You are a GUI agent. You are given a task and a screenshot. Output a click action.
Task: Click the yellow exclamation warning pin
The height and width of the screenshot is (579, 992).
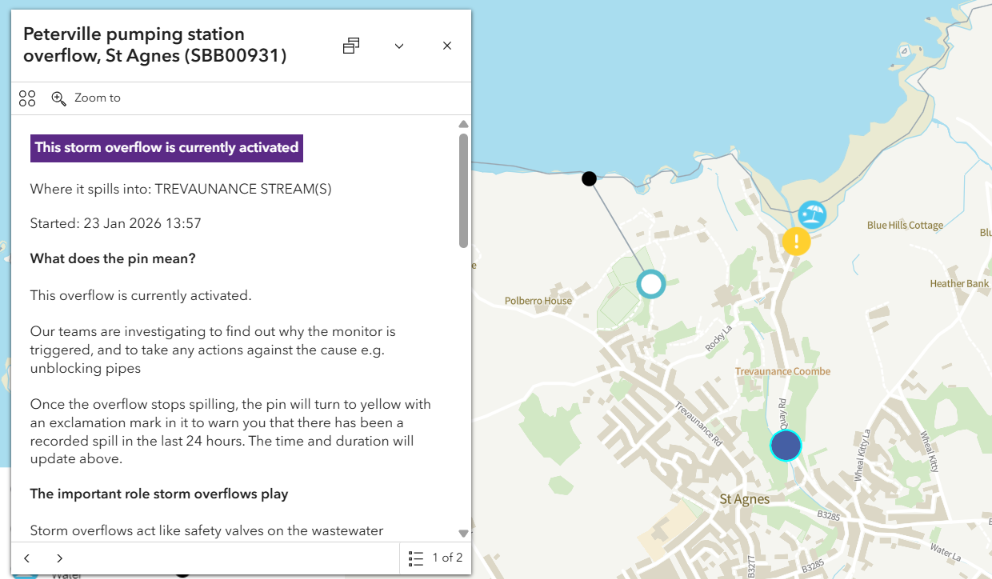796,241
